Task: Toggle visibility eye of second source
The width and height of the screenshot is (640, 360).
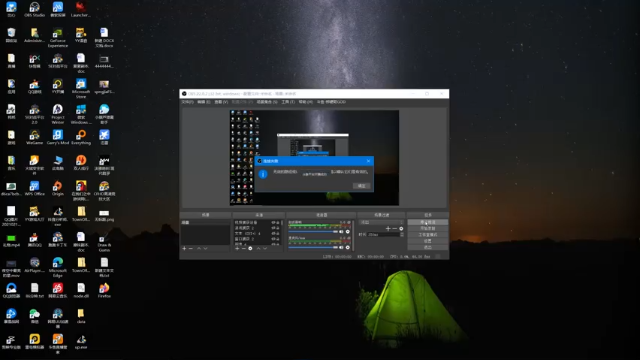Action: click(x=273, y=228)
